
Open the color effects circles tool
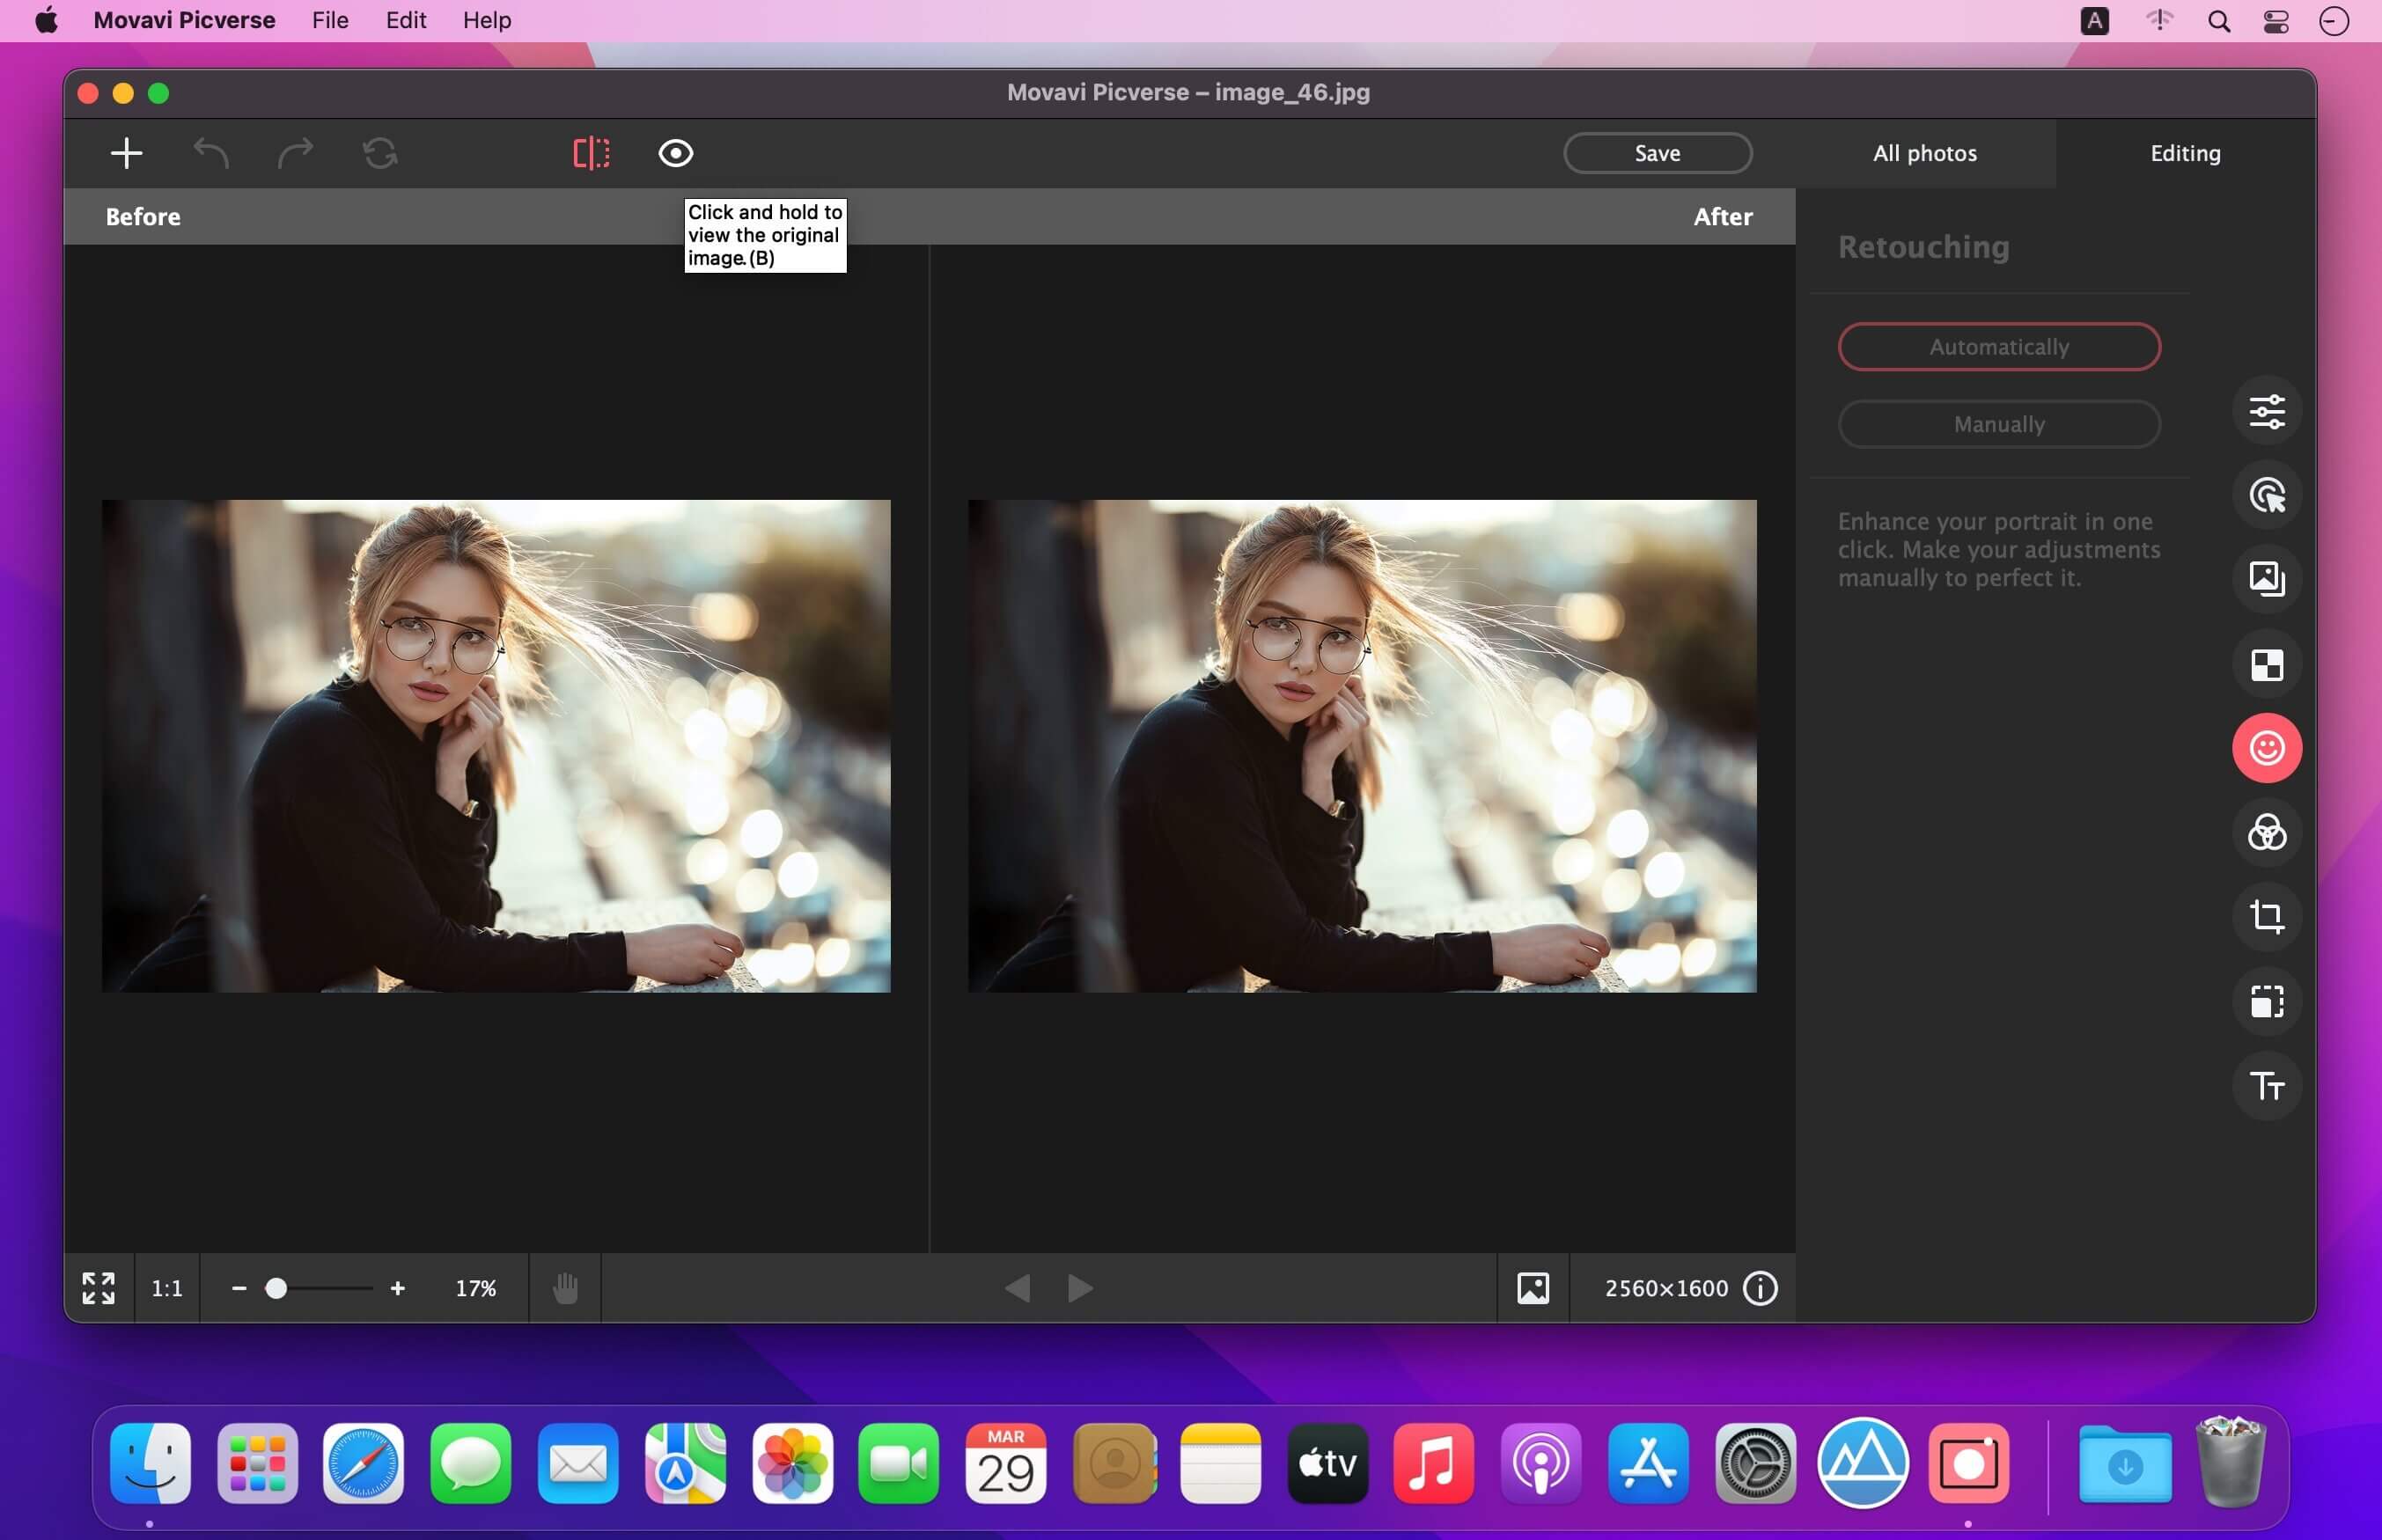click(x=2266, y=832)
